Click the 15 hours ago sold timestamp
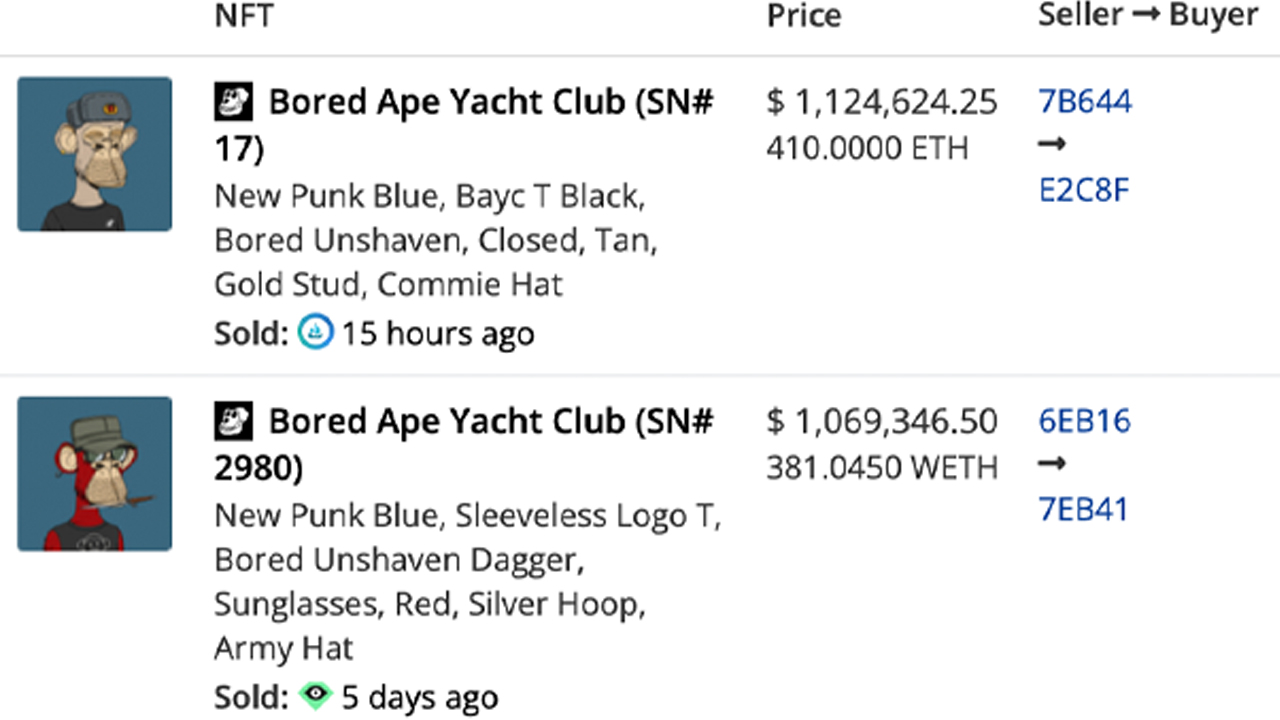The width and height of the screenshot is (1280, 720). (x=438, y=334)
